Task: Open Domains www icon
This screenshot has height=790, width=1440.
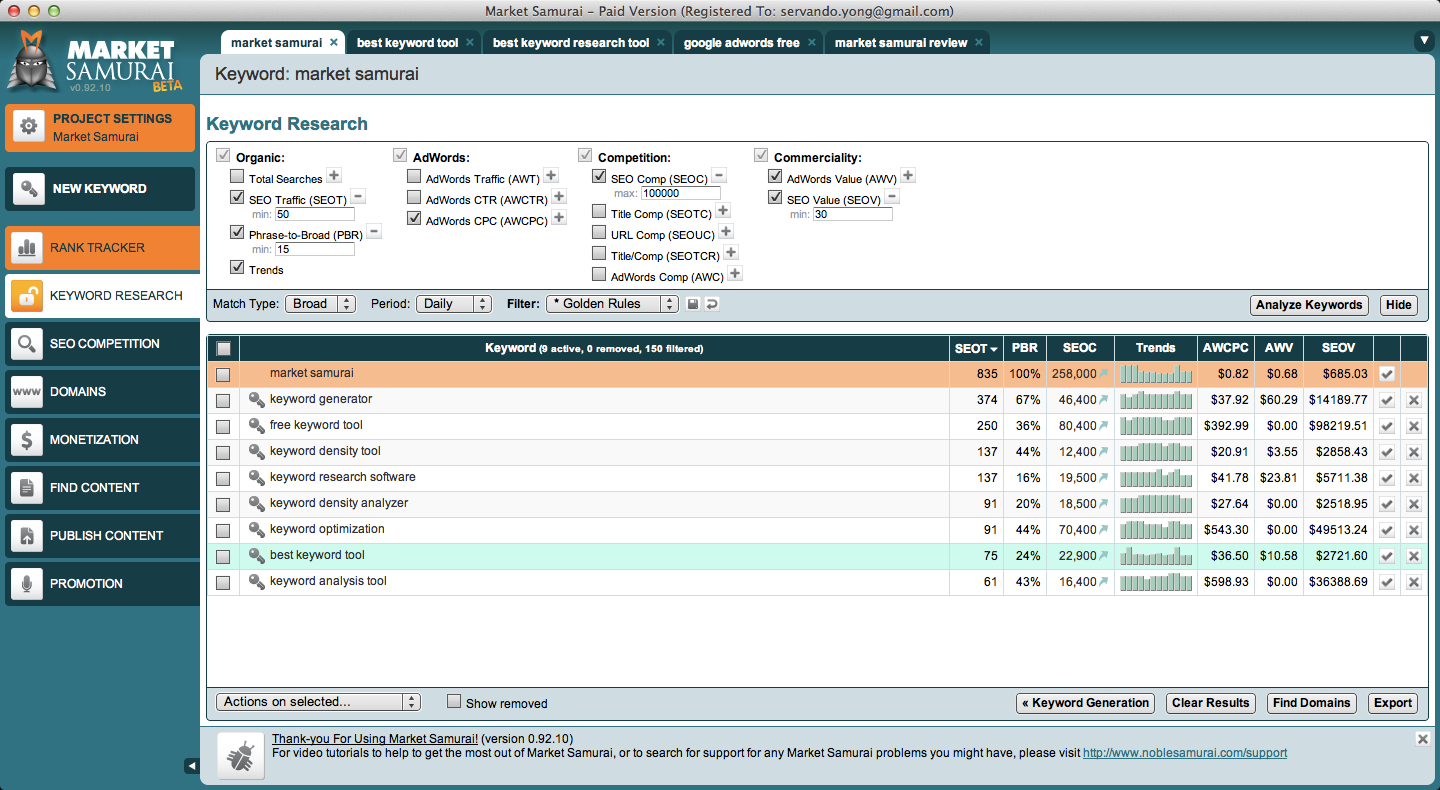Action: point(27,391)
